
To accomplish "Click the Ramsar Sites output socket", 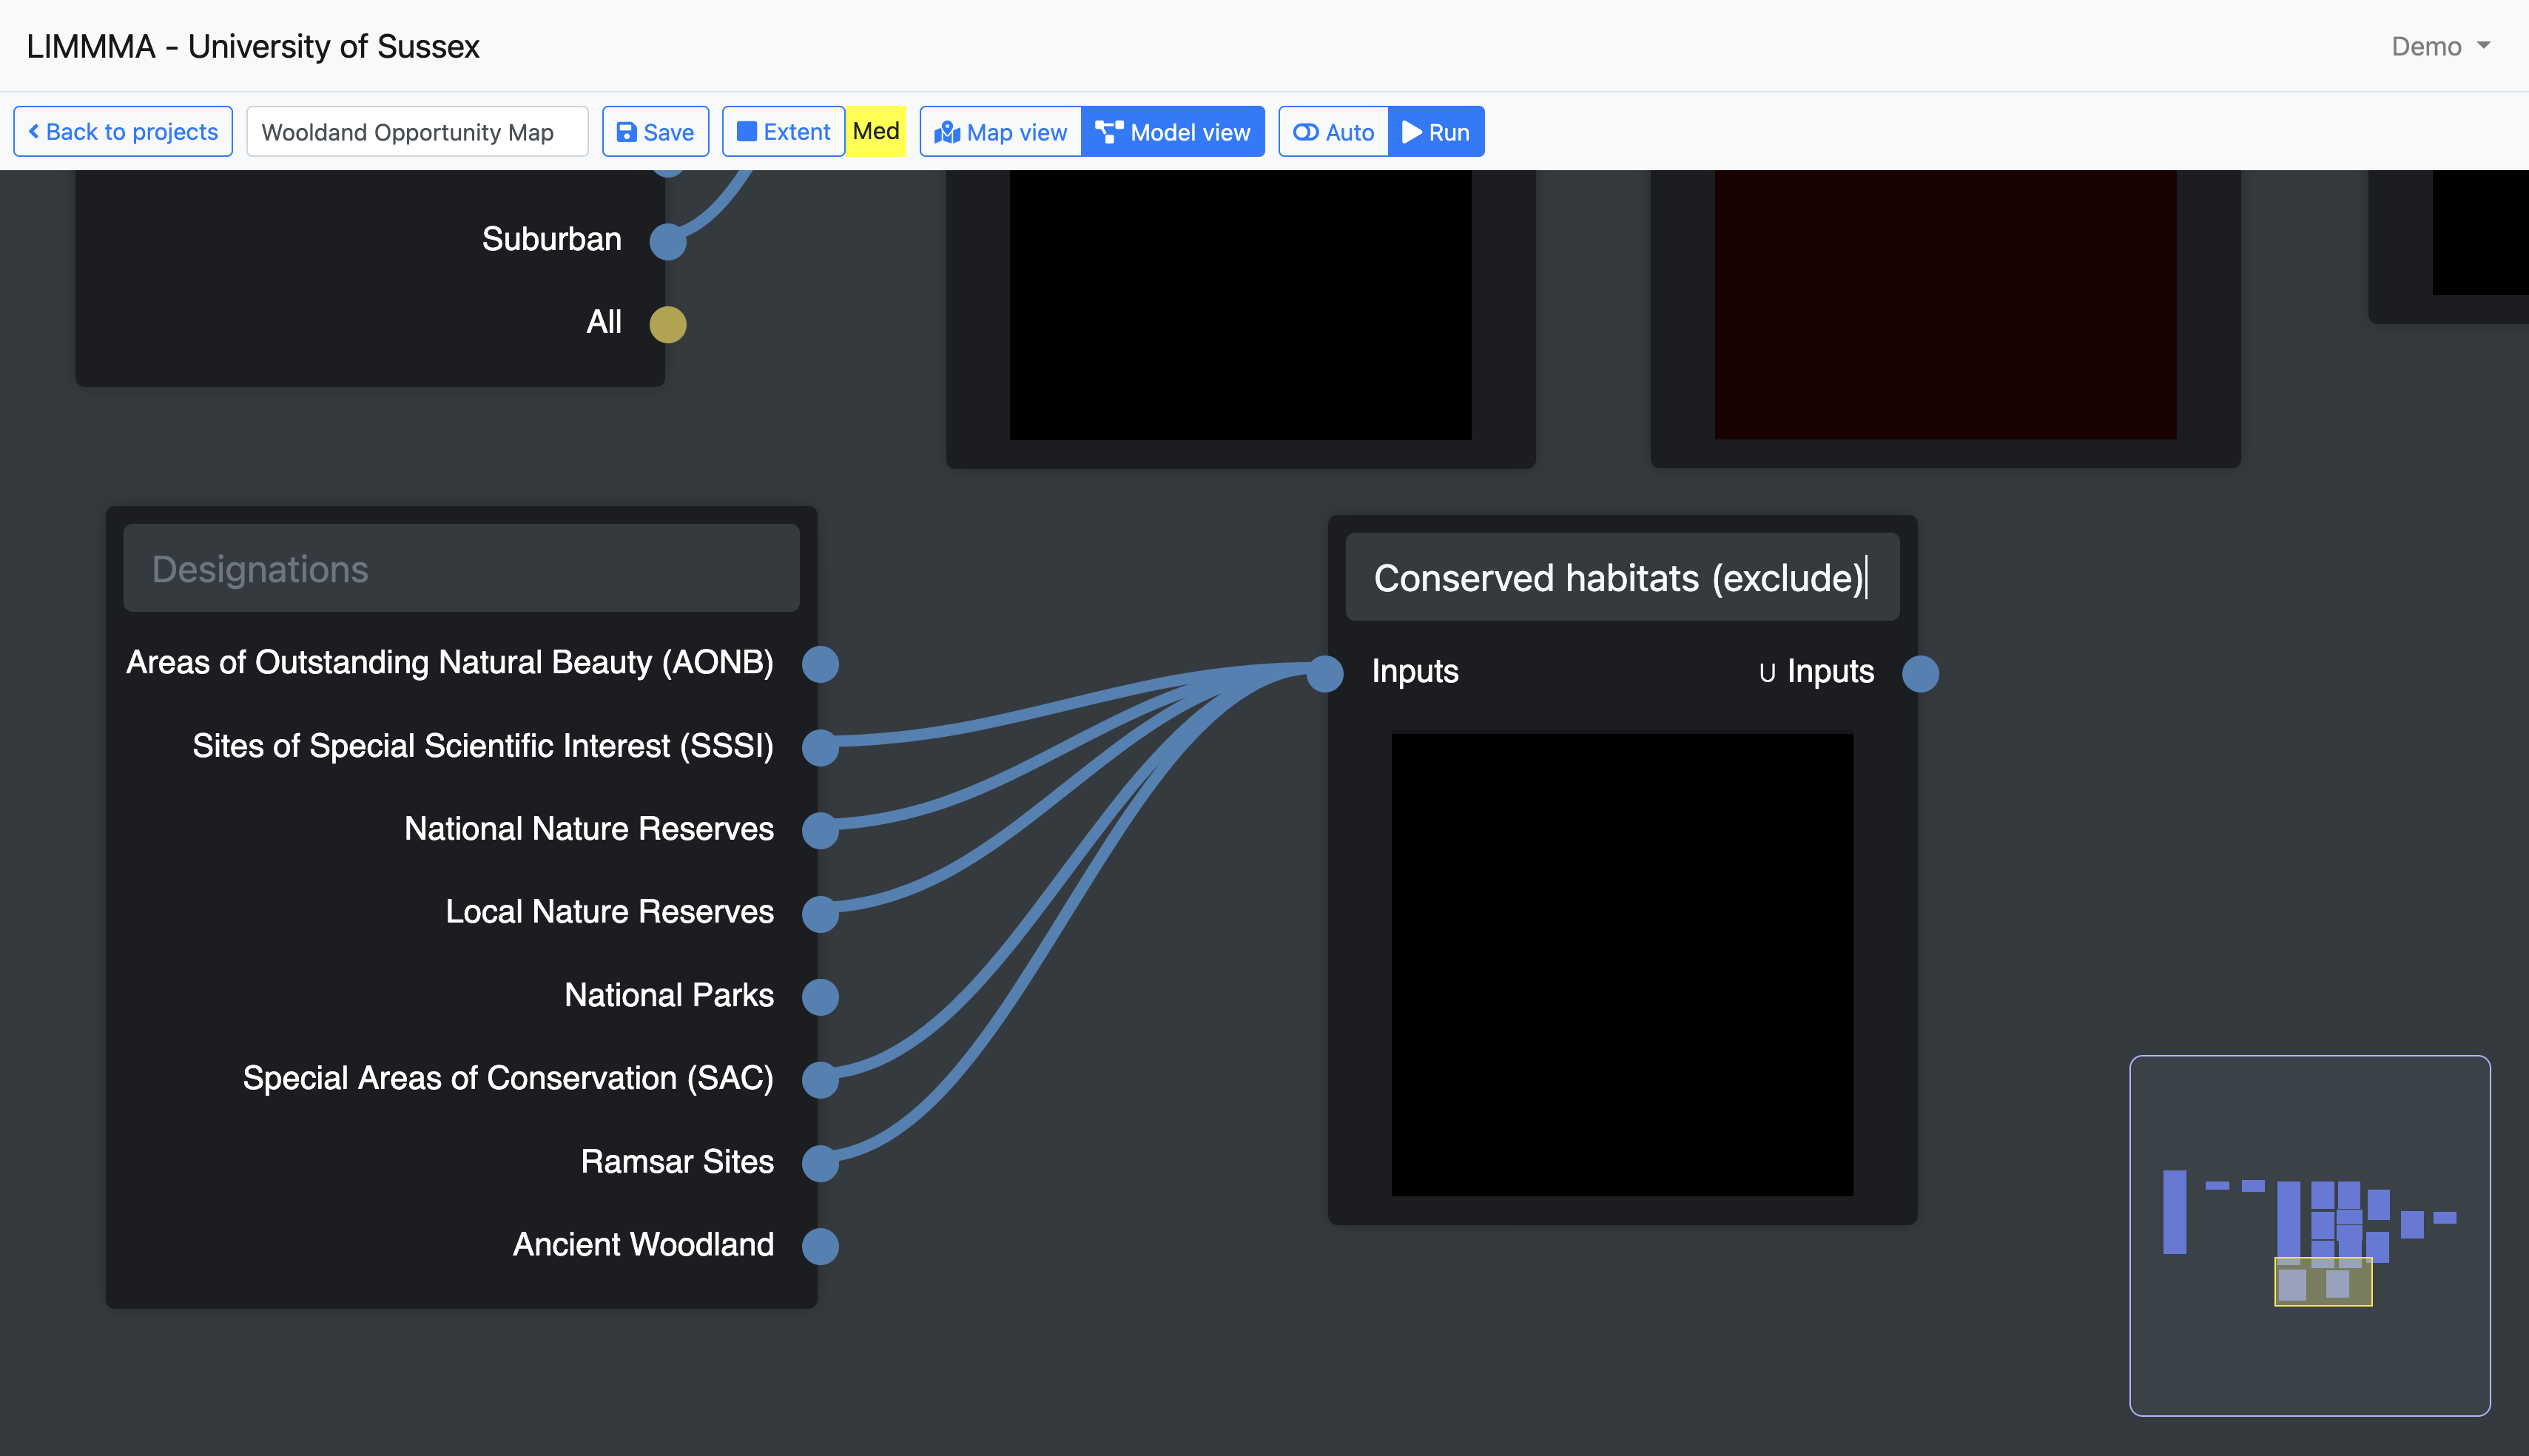I will click(820, 1163).
